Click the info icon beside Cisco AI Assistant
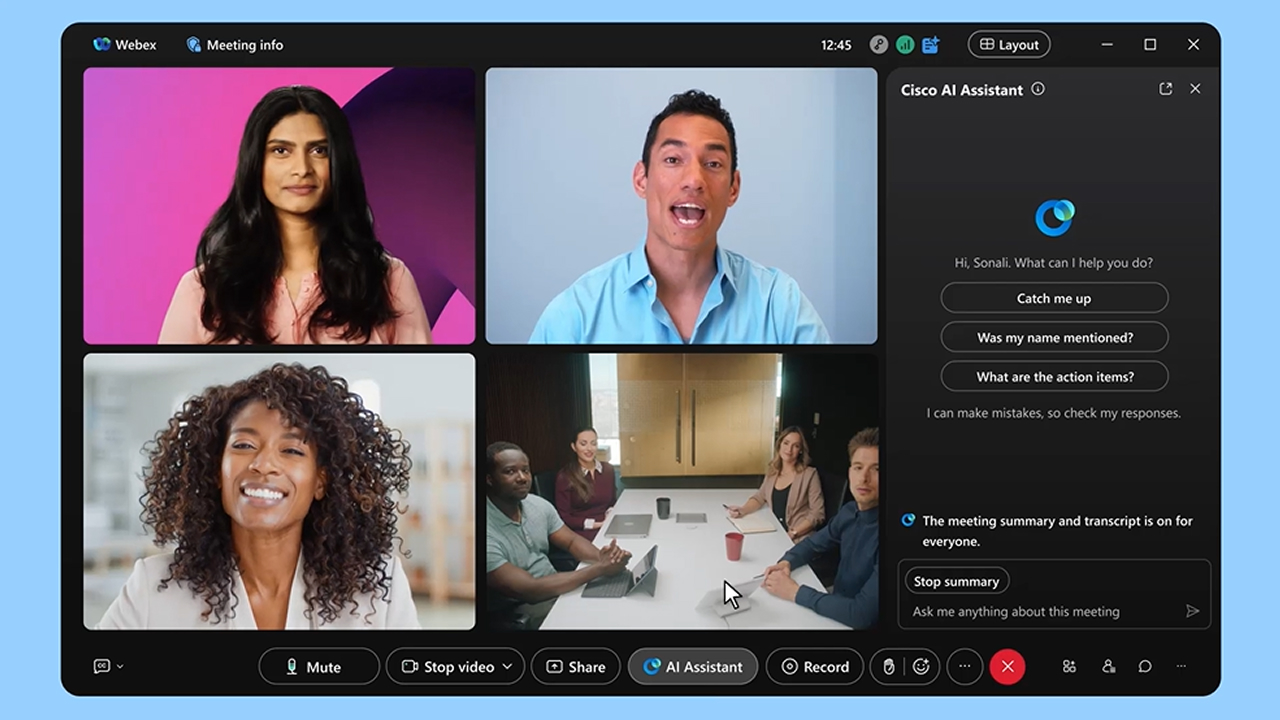Screen dimensions: 1280x720 coord(1038,89)
